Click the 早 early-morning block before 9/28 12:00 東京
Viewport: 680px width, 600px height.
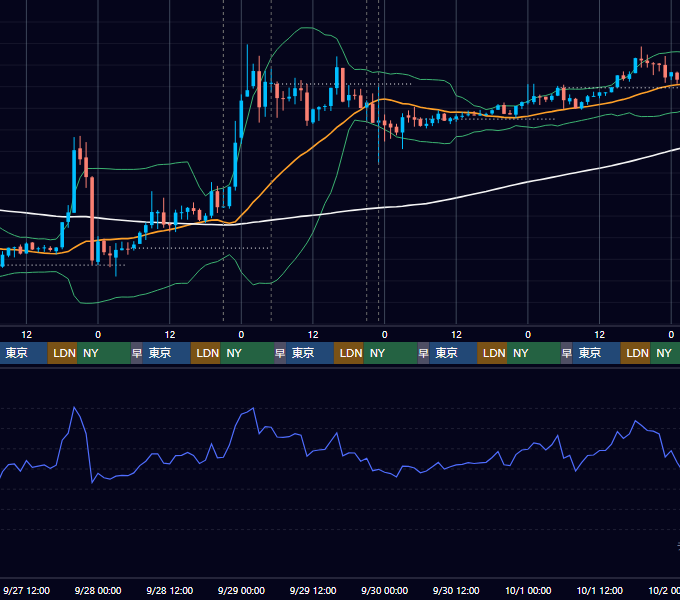(137, 353)
